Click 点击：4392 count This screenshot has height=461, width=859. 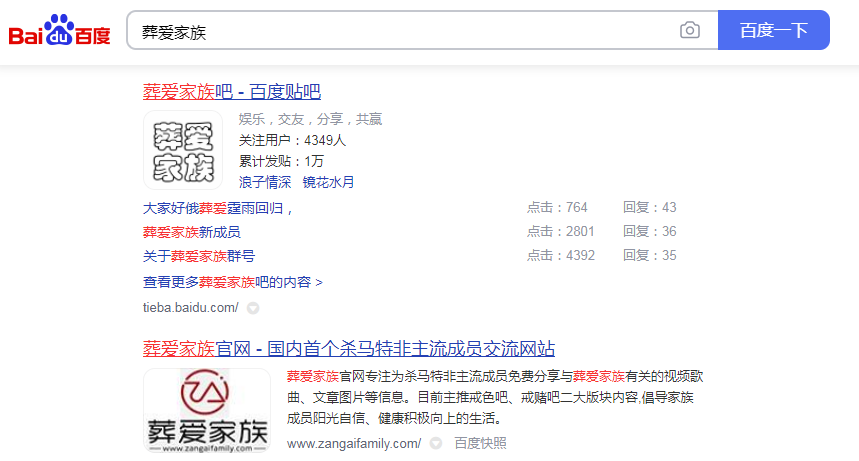pyautogui.click(x=561, y=255)
